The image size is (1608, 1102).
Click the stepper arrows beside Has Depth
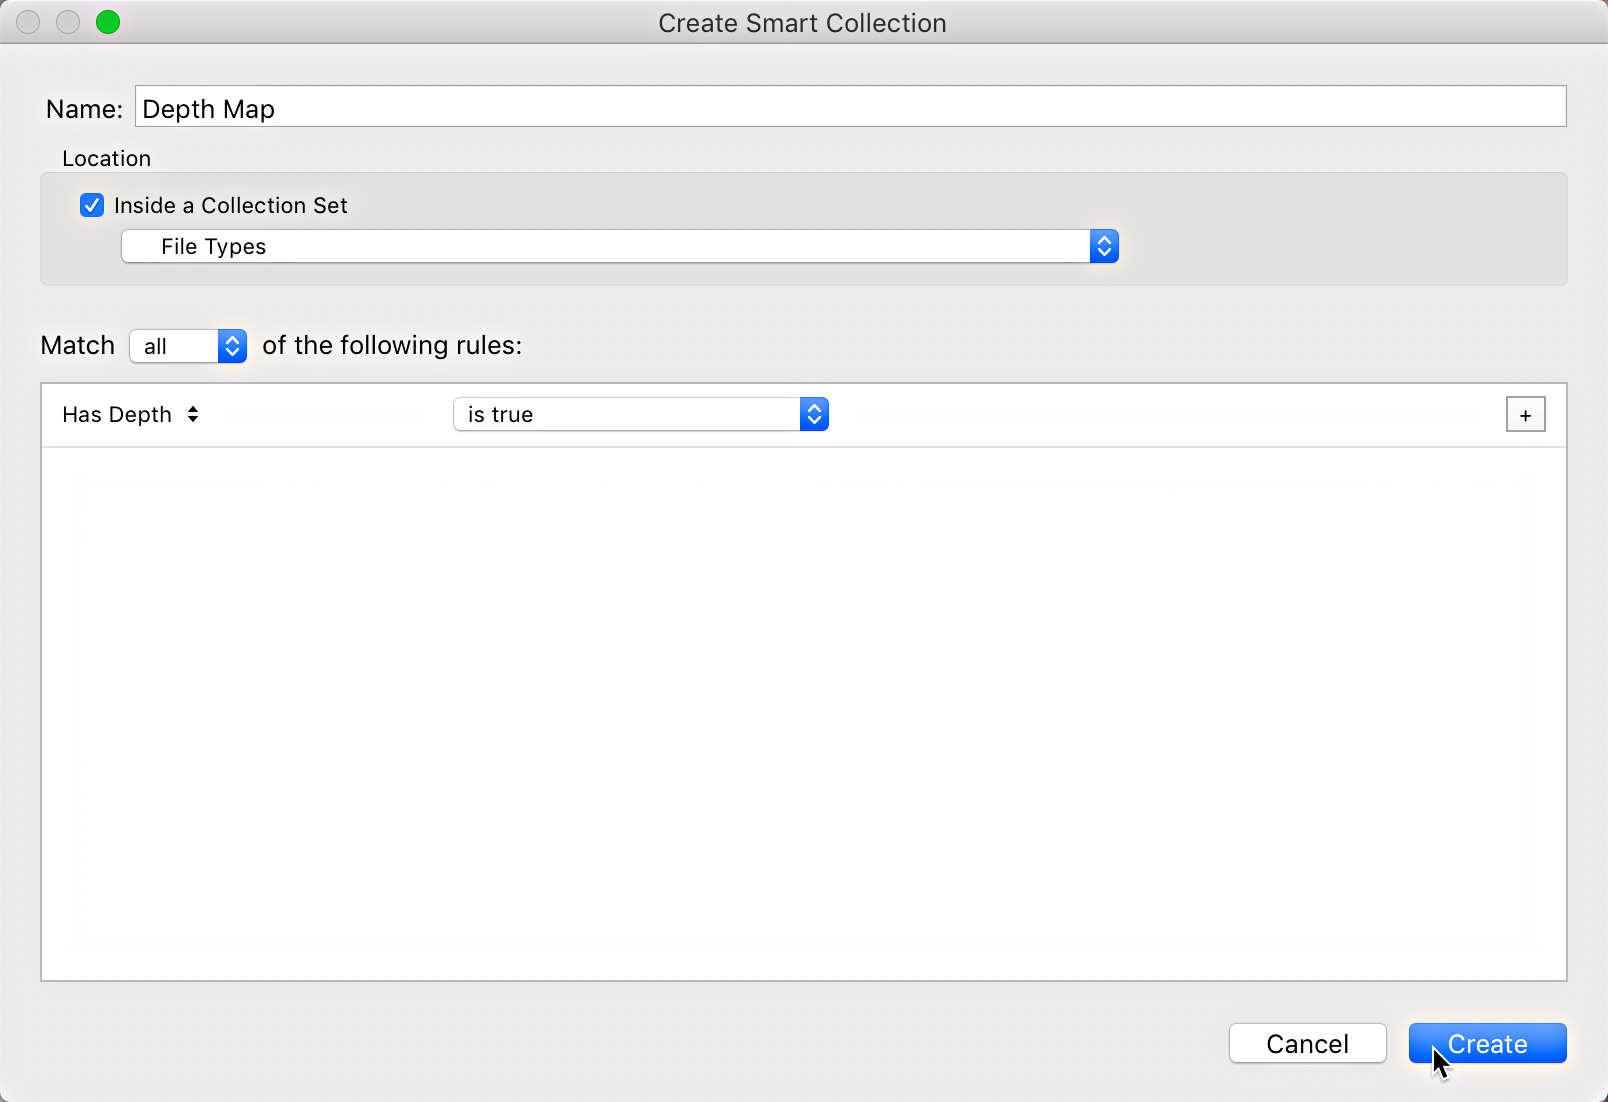click(x=193, y=414)
